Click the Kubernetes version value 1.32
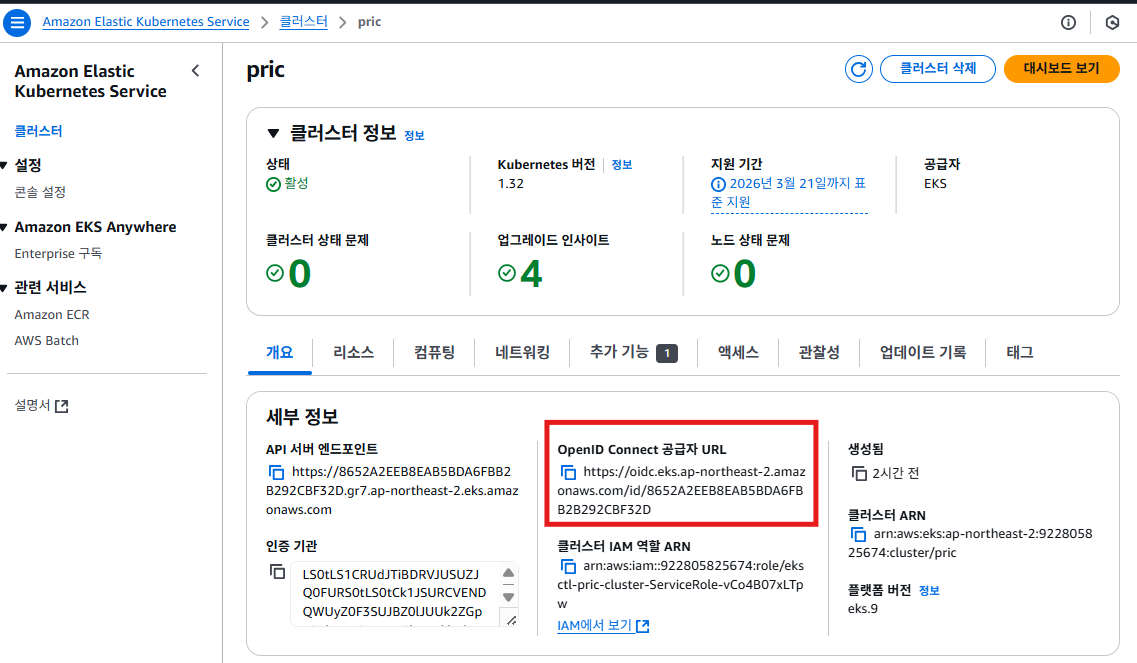Screen dimensions: 1137x663 click(510, 184)
